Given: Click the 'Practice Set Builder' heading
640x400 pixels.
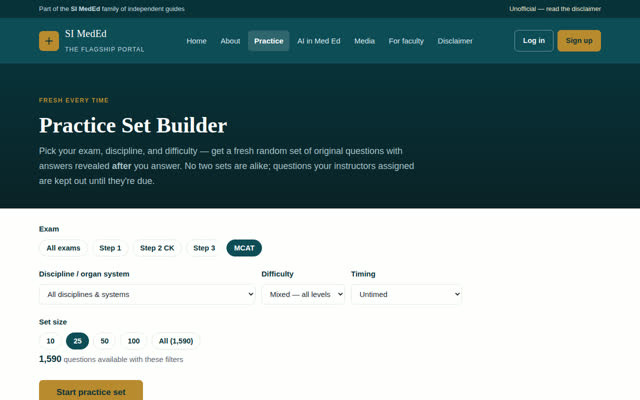Looking at the screenshot, I should (133, 125).
